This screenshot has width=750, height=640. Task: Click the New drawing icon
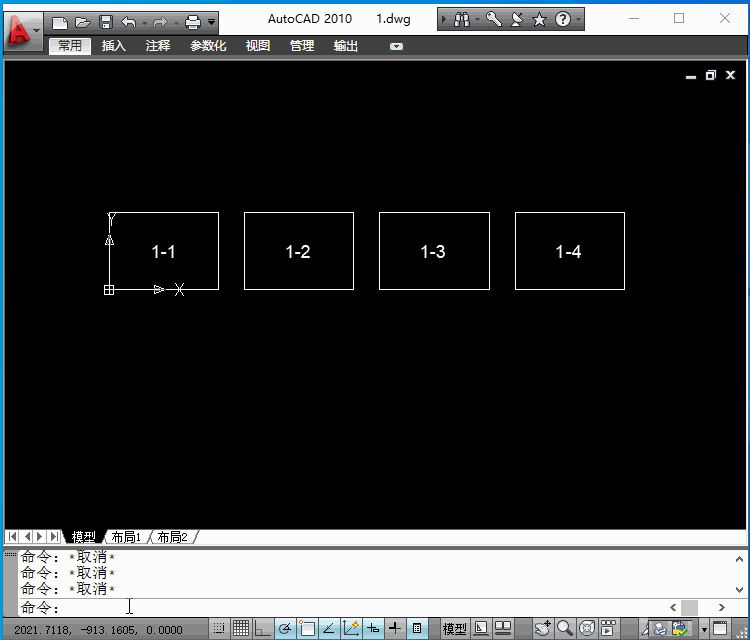(x=60, y=22)
